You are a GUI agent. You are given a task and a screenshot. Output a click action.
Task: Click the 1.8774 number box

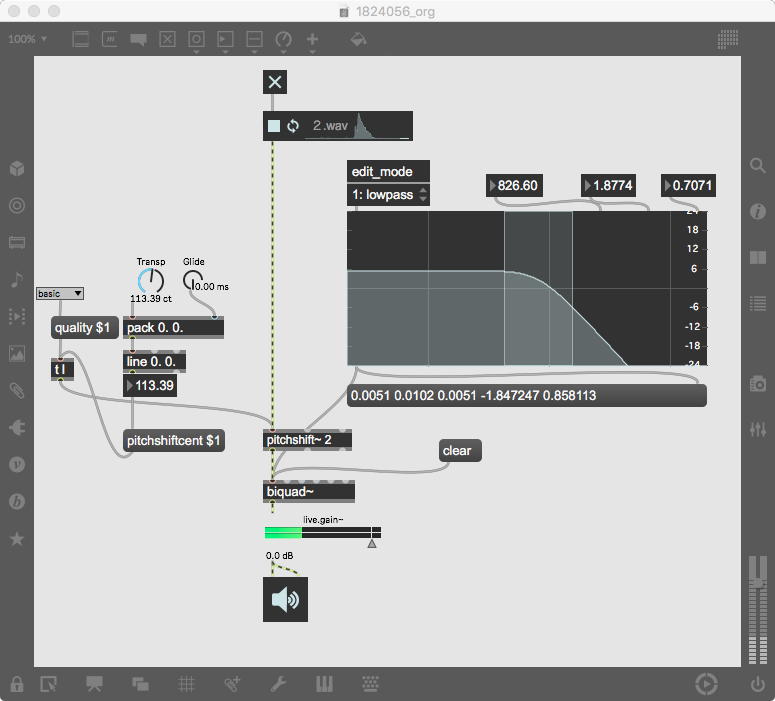(608, 186)
